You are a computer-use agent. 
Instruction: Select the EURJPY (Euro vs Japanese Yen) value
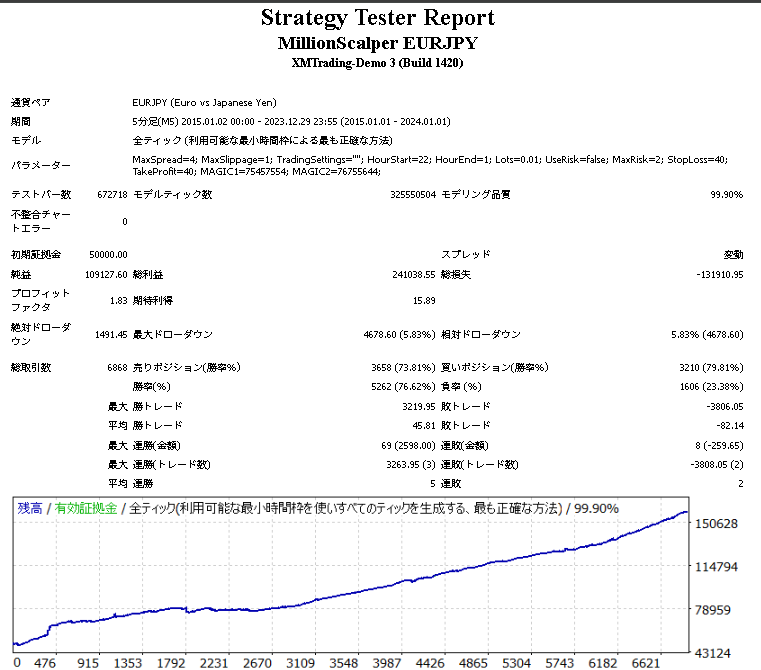coord(204,102)
